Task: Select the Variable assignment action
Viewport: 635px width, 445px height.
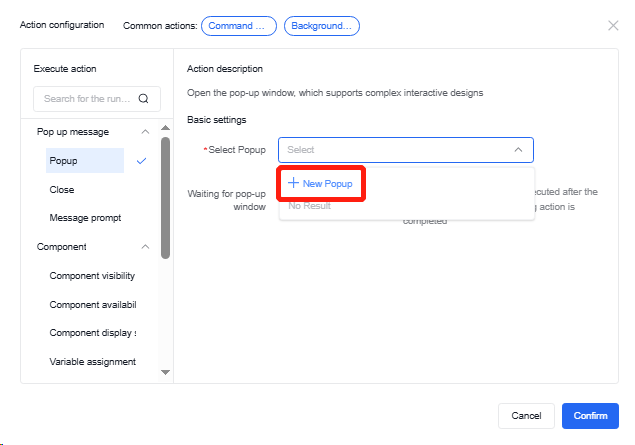Action: pos(92,361)
